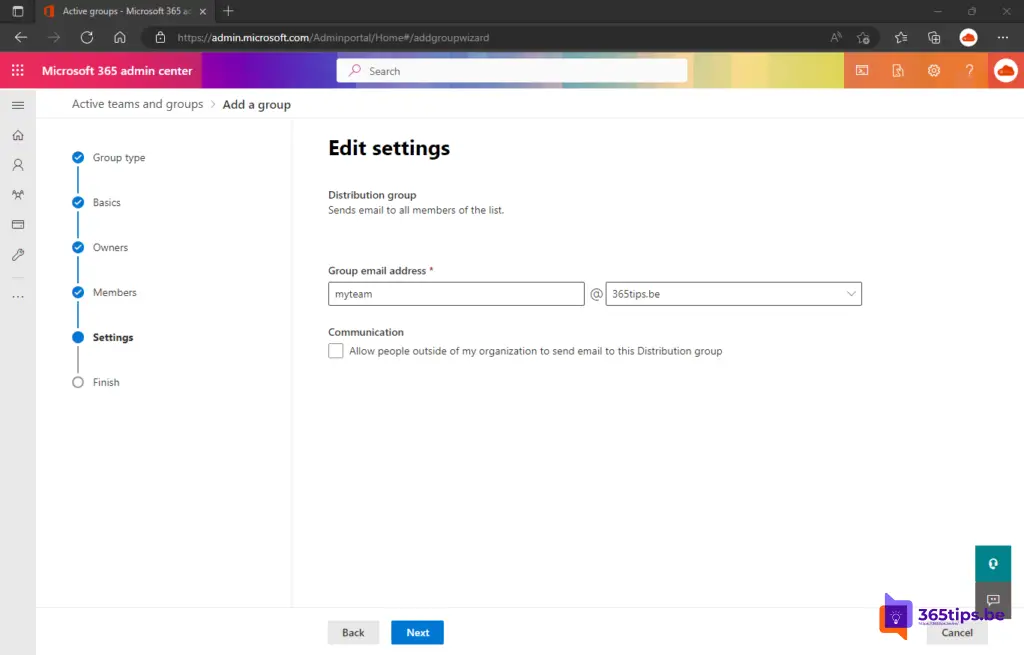1024x655 pixels.
Task: Open Billing card icon in sidebar
Action: (17, 225)
